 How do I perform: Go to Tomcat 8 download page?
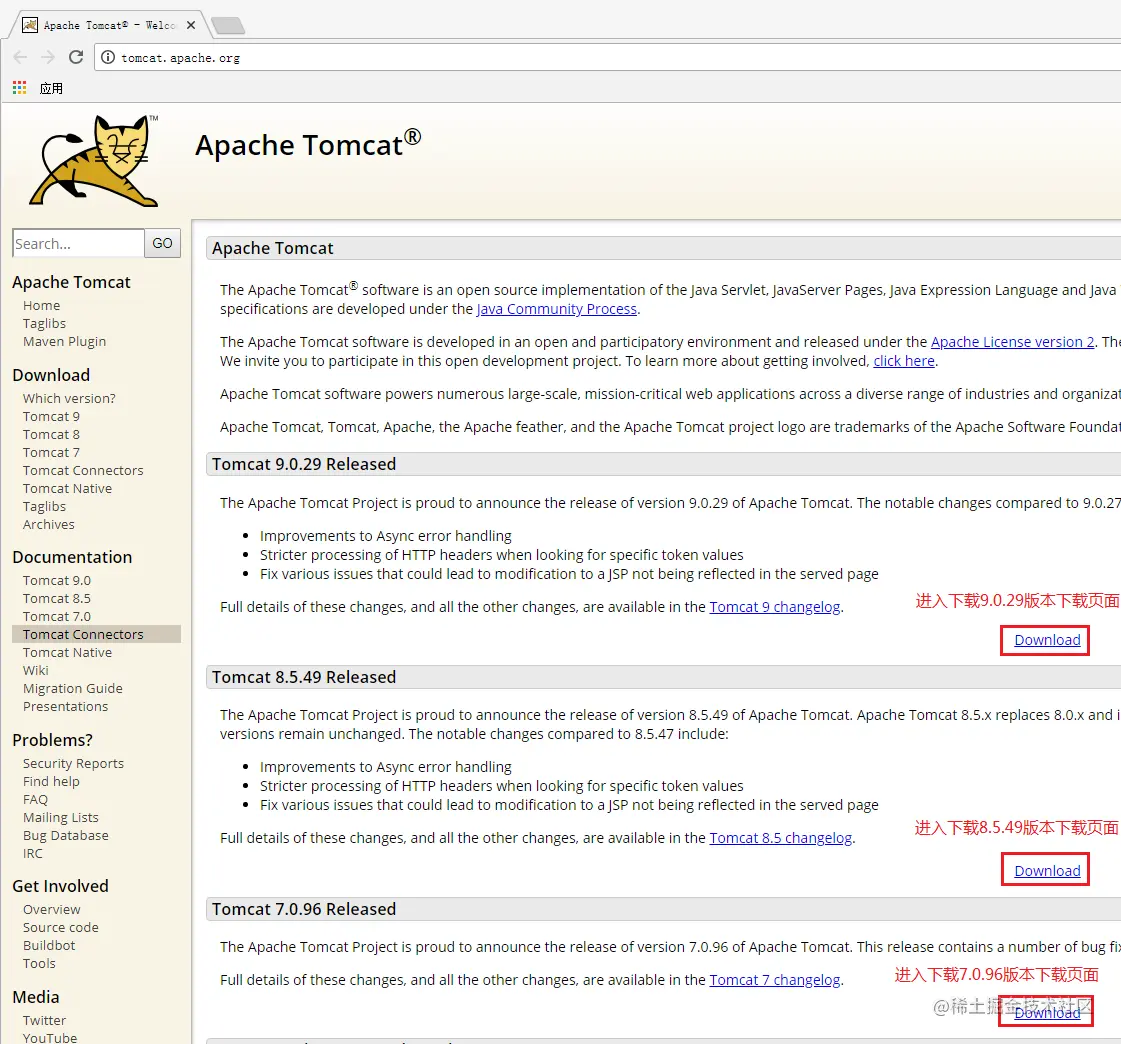pyautogui.click(x=51, y=434)
